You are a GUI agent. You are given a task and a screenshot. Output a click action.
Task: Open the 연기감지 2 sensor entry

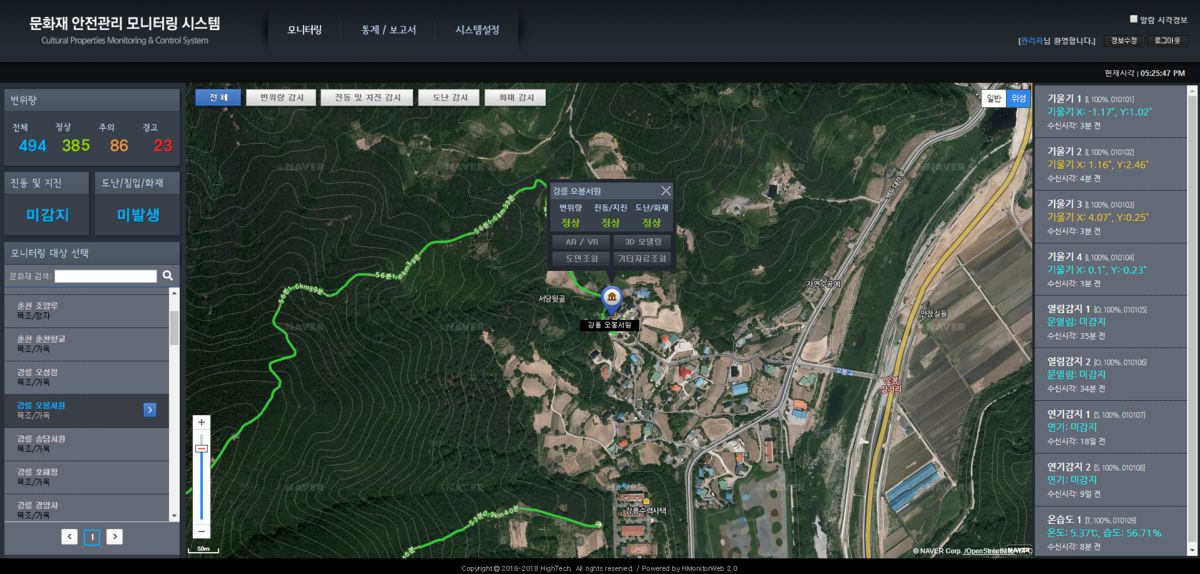(1110, 480)
